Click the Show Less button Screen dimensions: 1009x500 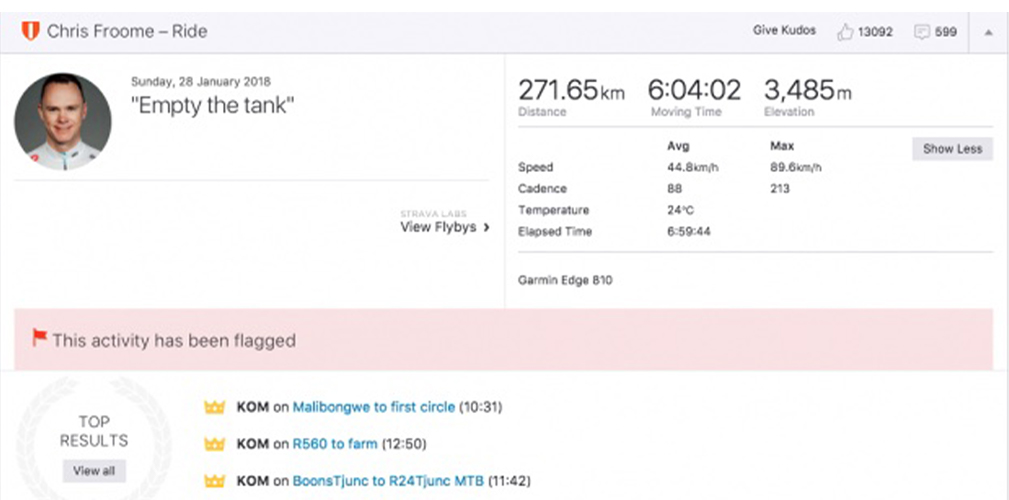coord(951,149)
